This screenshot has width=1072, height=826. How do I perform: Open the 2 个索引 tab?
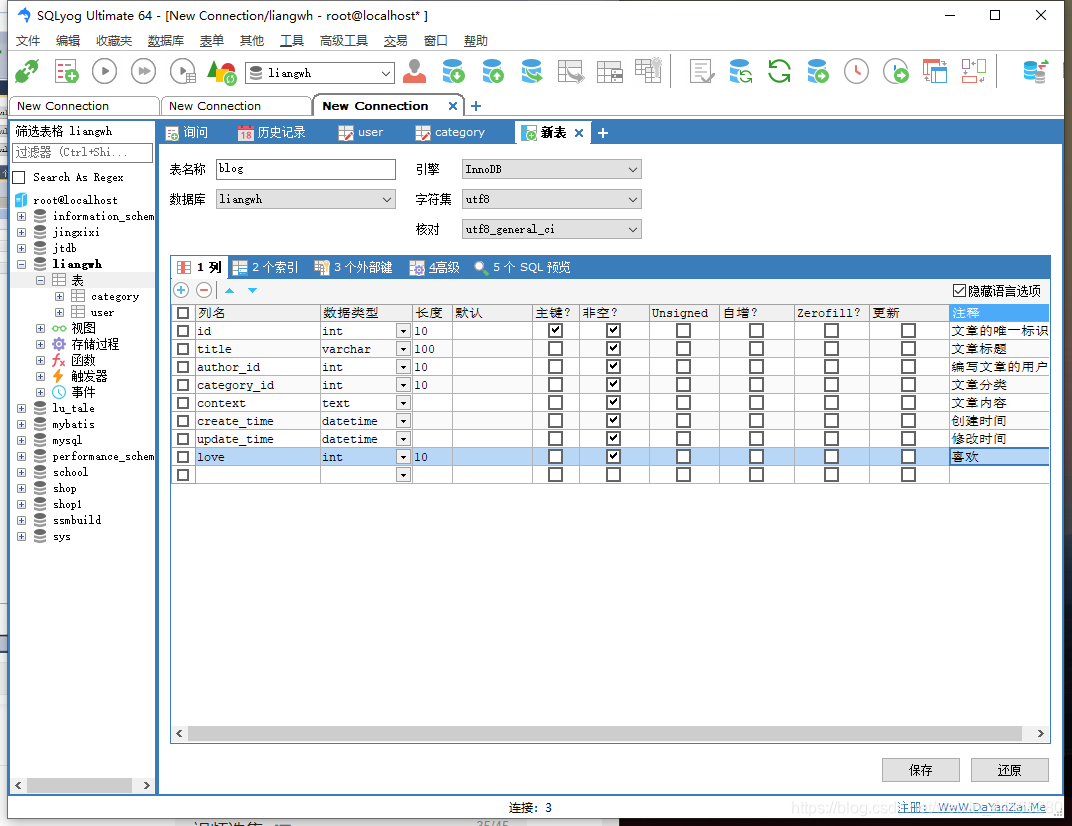[265, 267]
